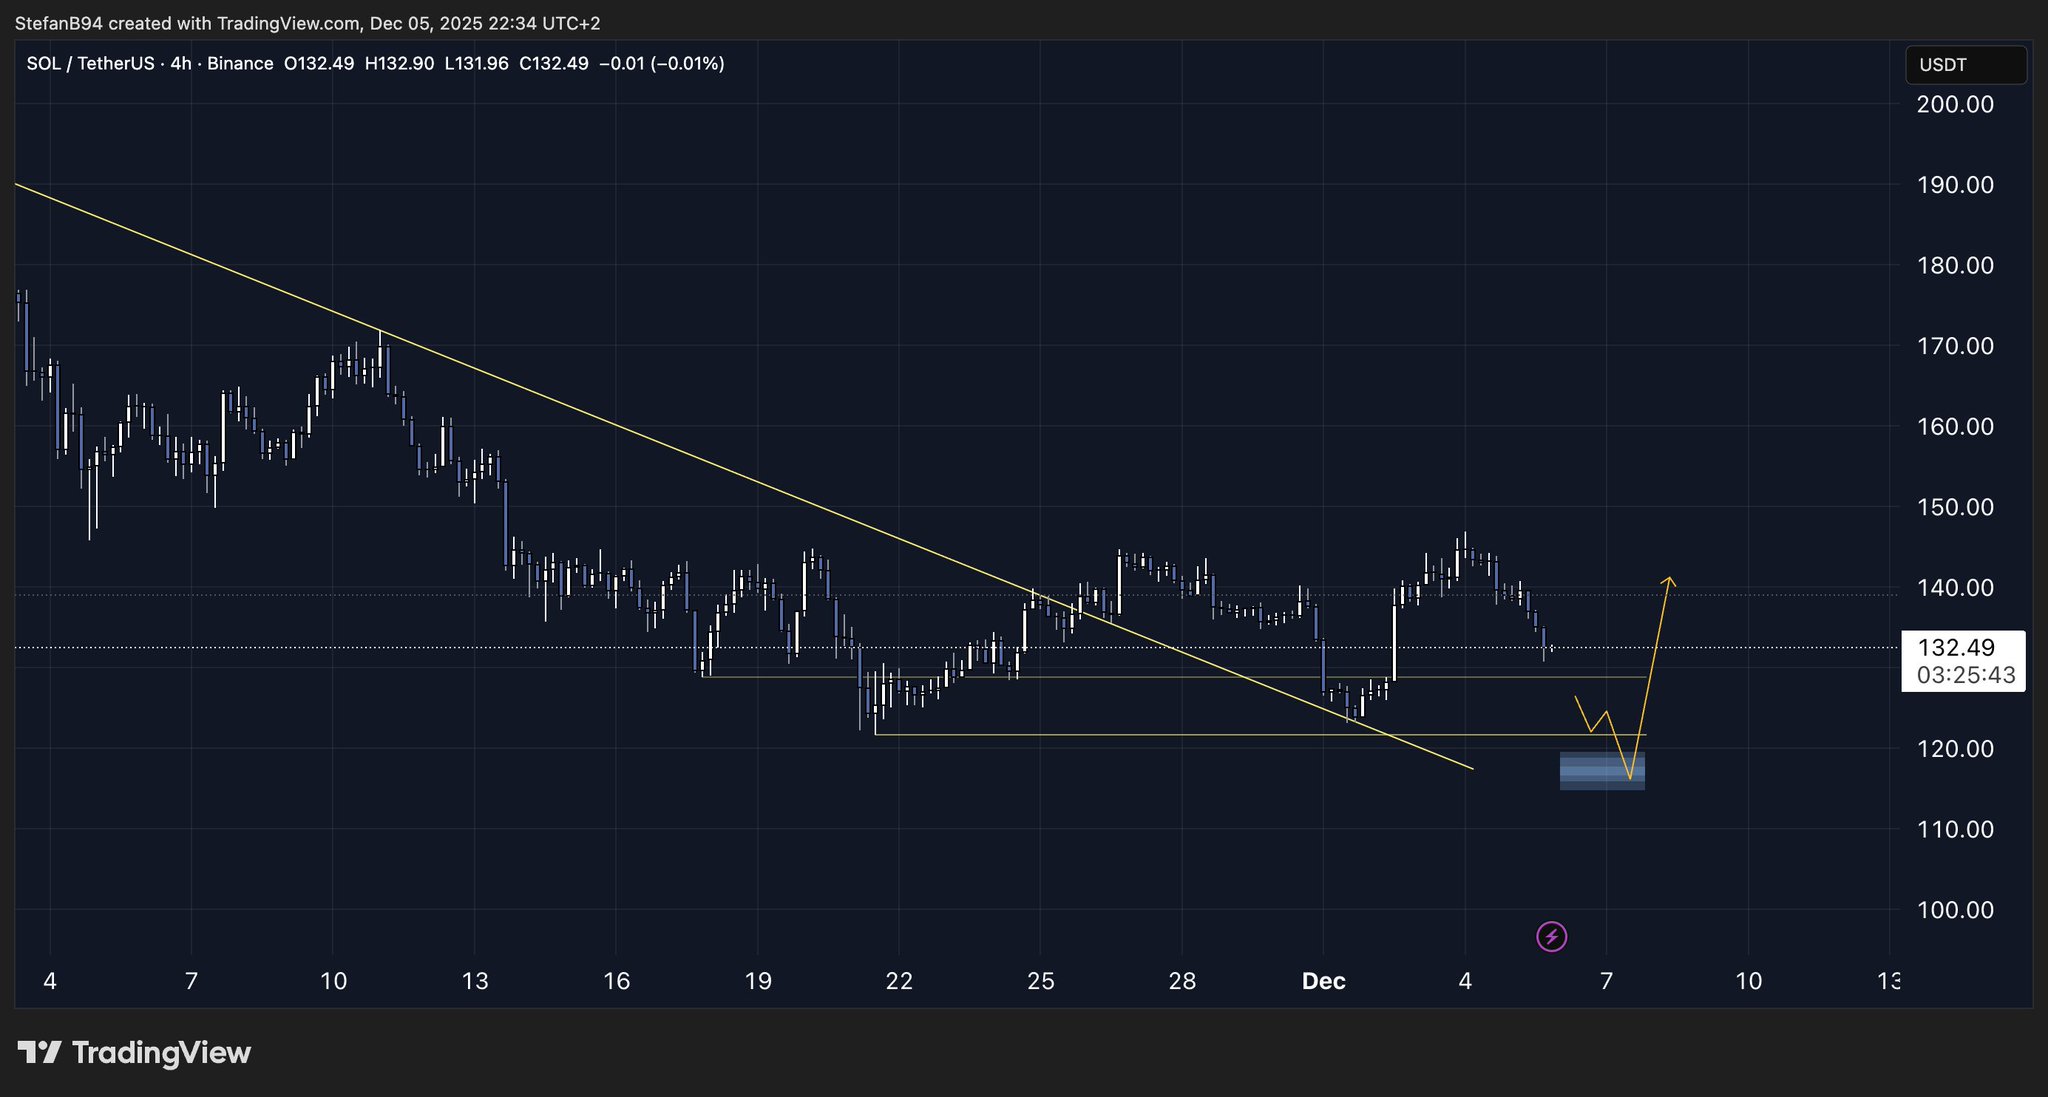Image resolution: width=2048 pixels, height=1097 pixels.
Task: Click the Binance exchange name in legend
Action: click(x=240, y=64)
